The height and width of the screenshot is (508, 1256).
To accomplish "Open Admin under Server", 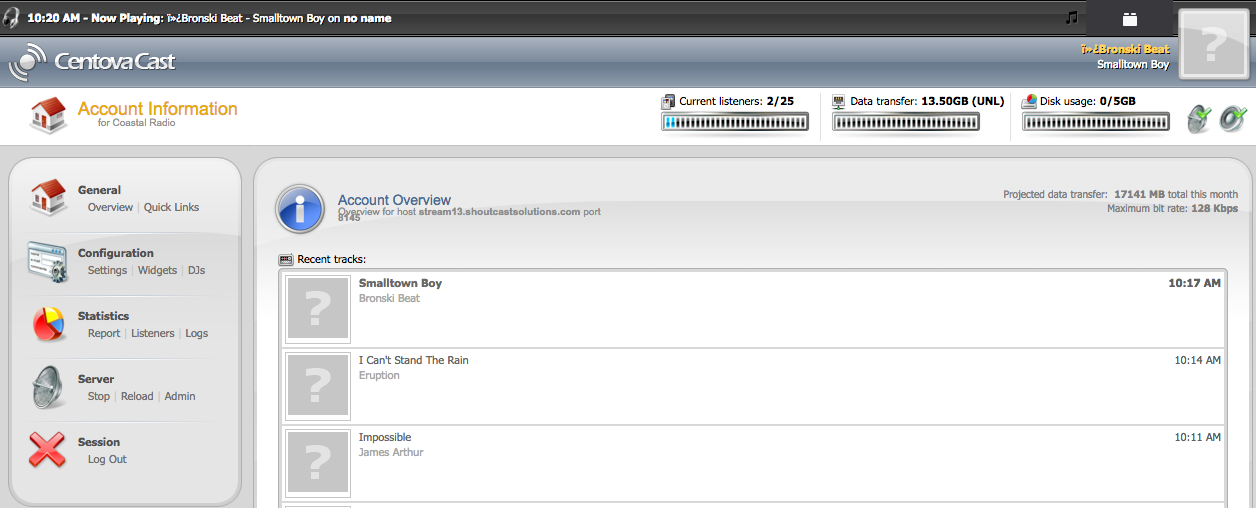I will click(180, 396).
